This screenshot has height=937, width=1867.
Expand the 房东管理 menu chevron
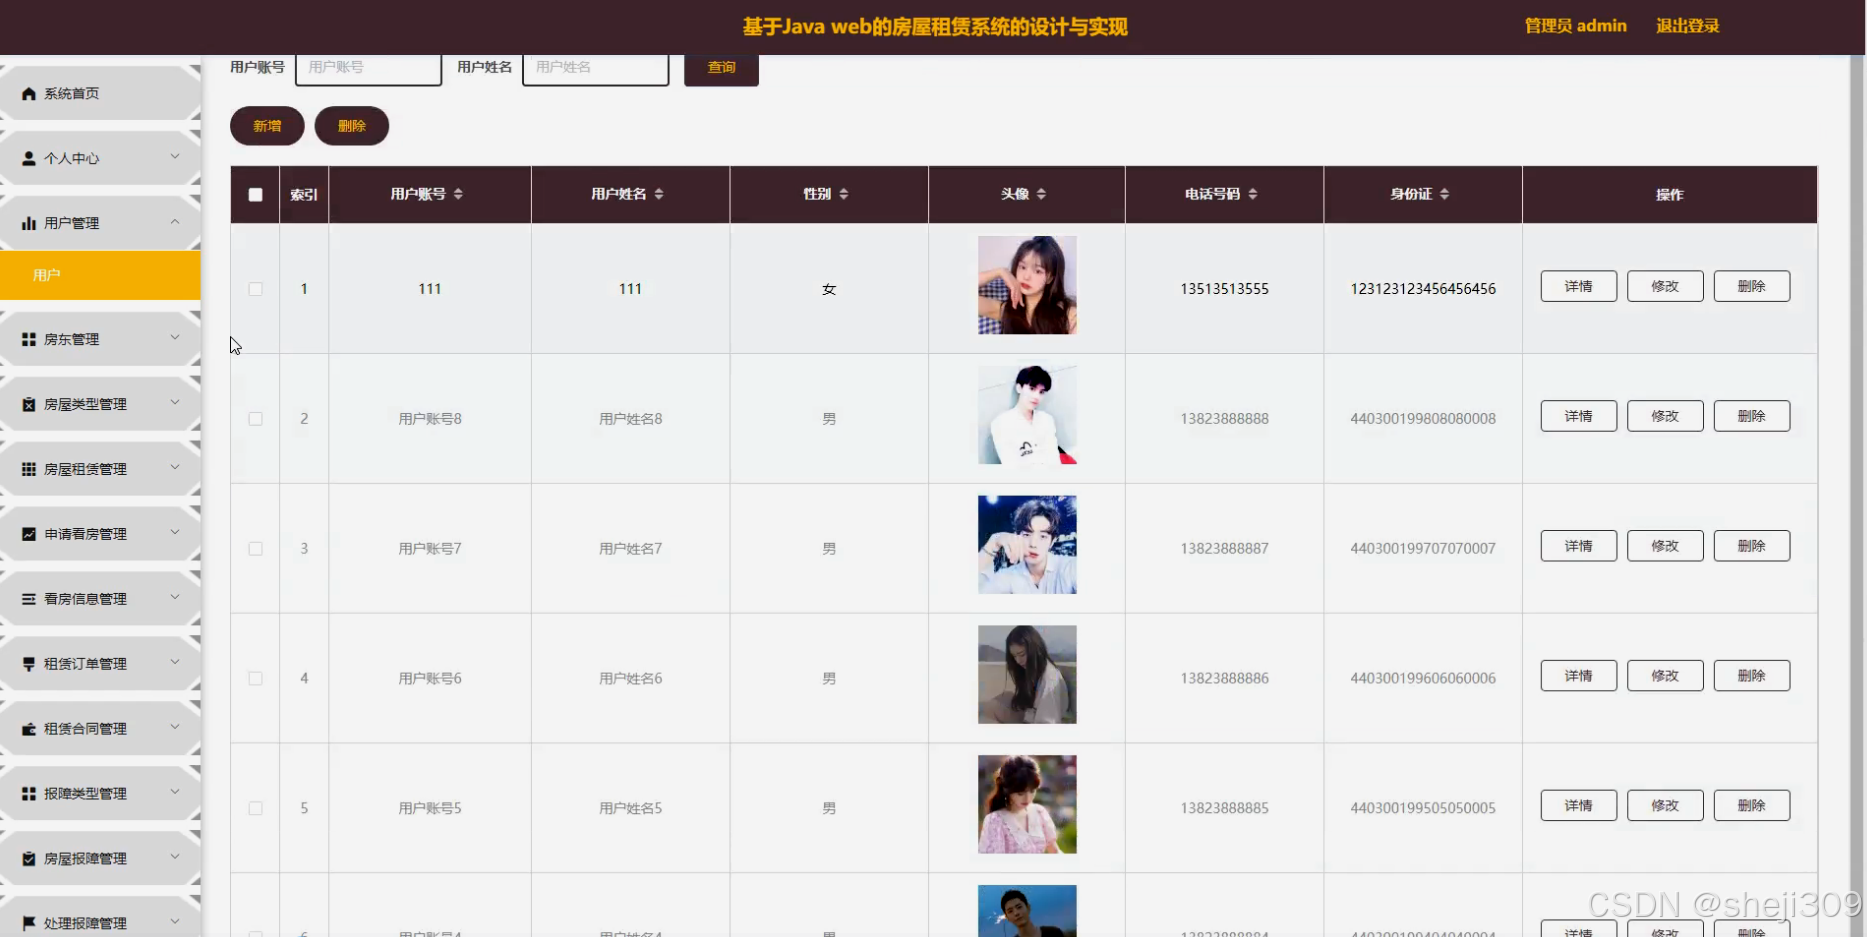pos(176,338)
